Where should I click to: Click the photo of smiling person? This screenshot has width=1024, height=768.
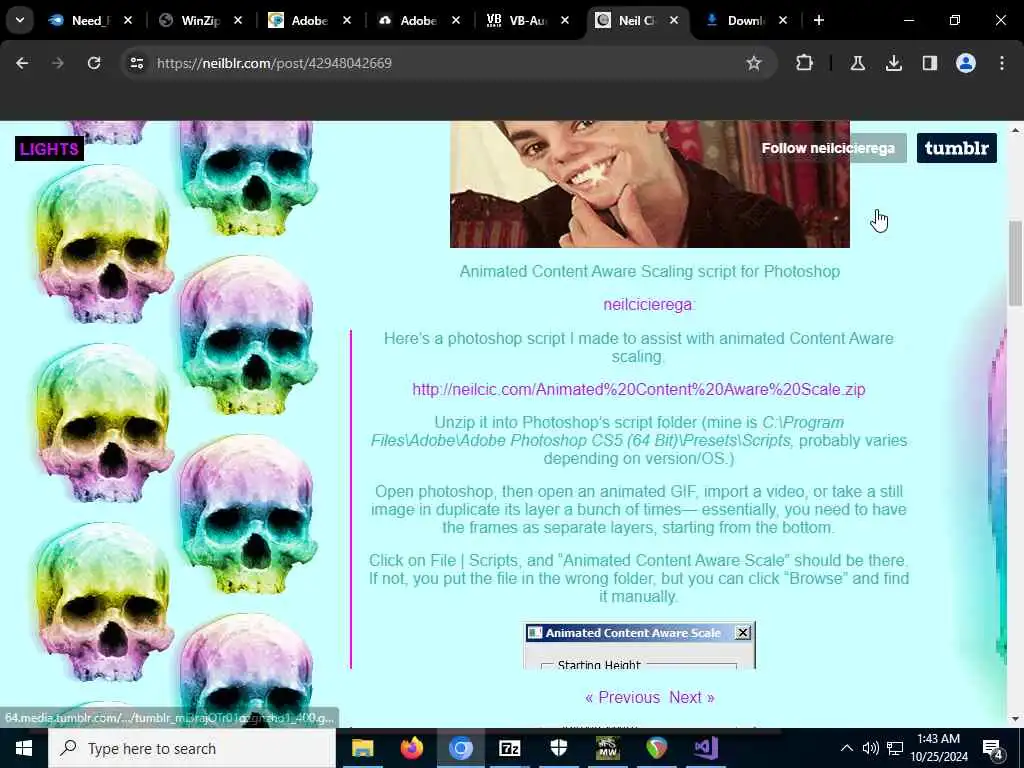coord(650,184)
